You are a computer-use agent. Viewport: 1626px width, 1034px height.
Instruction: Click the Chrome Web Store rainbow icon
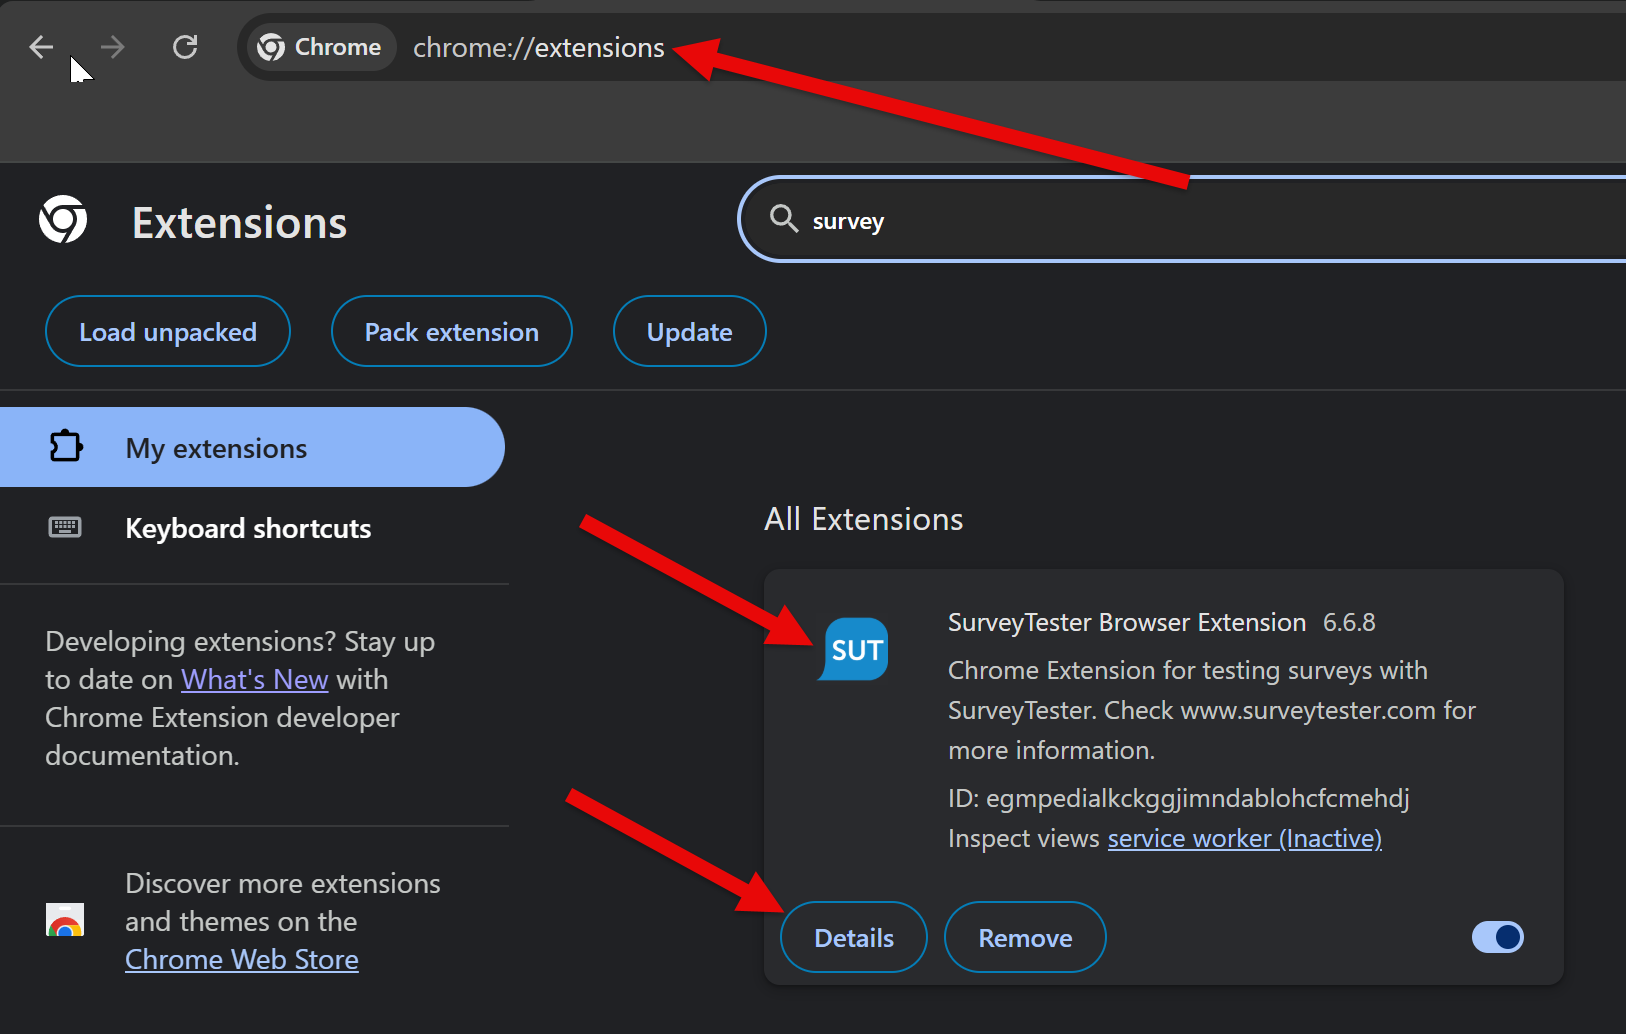65,920
